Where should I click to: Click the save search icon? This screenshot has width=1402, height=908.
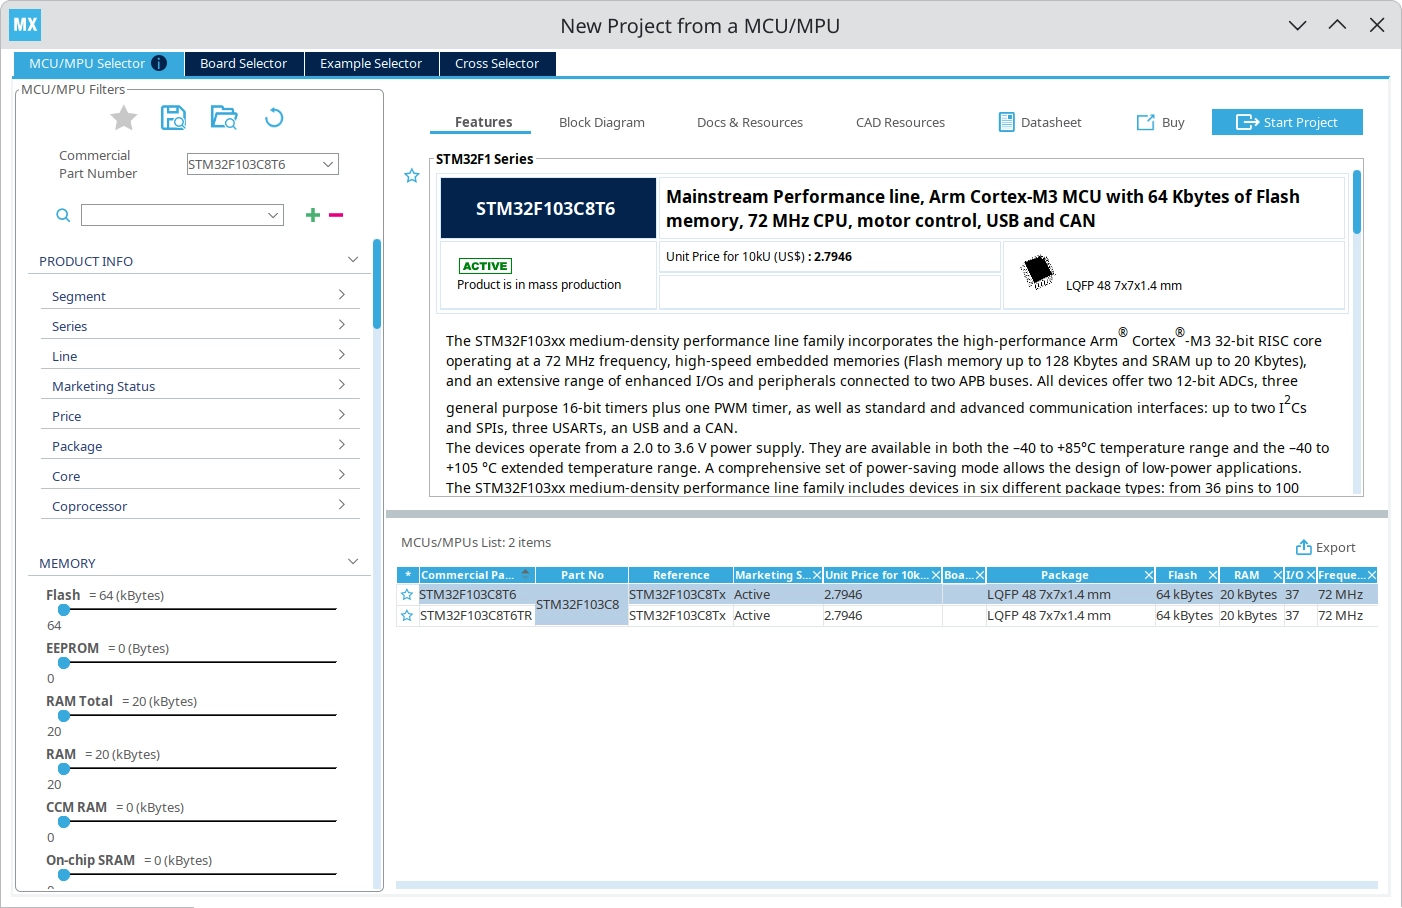click(174, 118)
